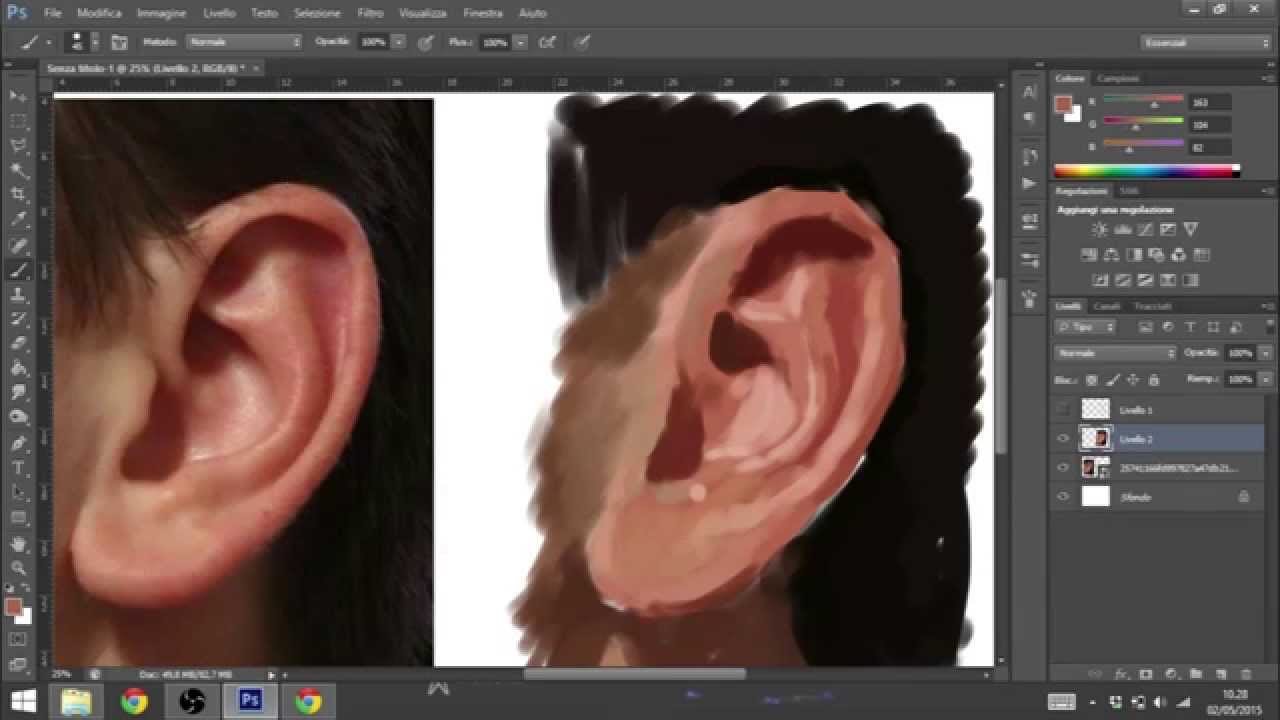The height and width of the screenshot is (720, 1280).
Task: Open Chrome from the taskbar
Action: 132,701
